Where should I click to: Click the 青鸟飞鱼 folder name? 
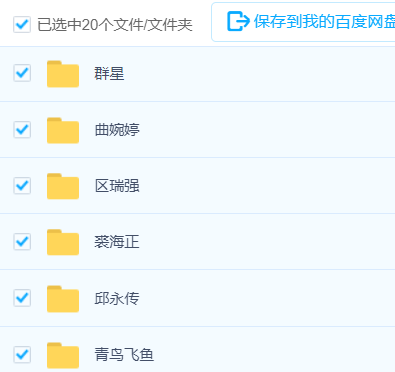pos(124,355)
